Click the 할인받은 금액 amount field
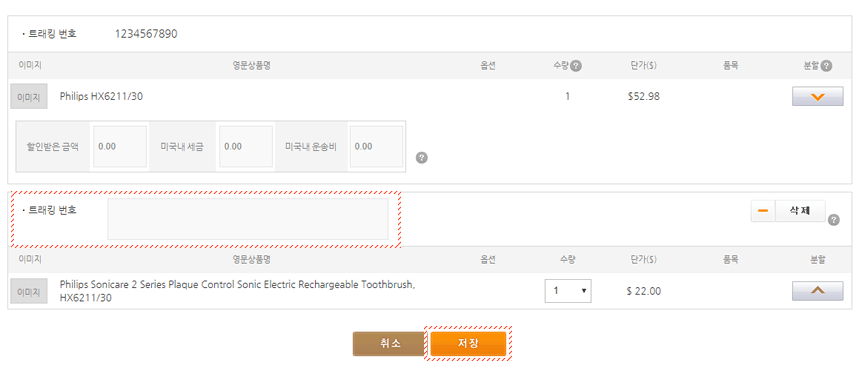This screenshot has width=860, height=368. pyautogui.click(x=120, y=146)
